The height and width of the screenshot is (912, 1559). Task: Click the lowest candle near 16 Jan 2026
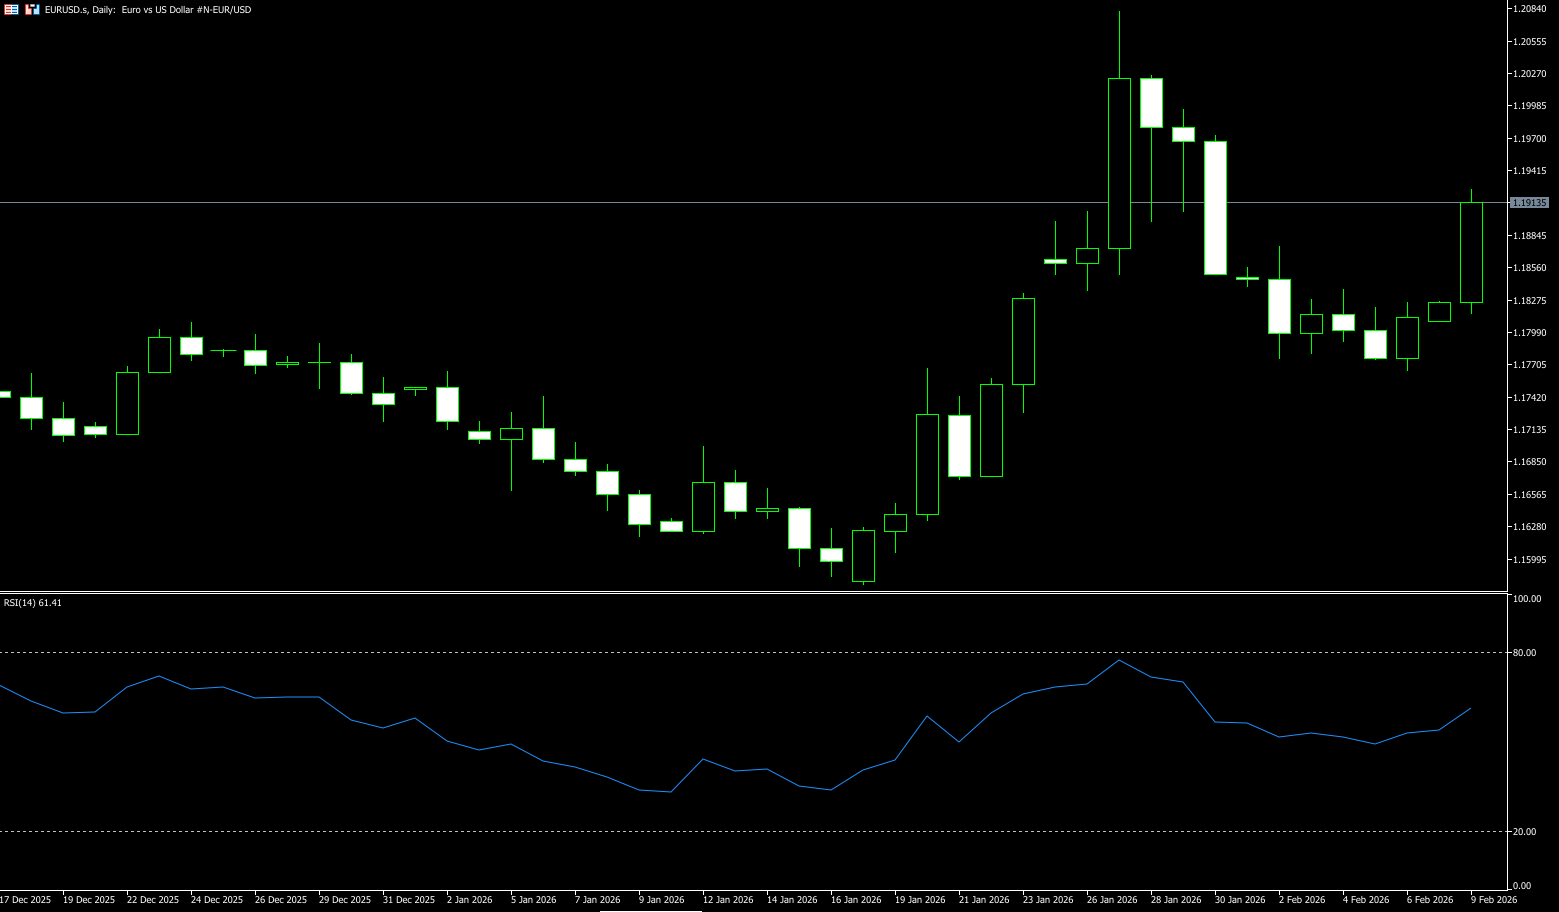pos(863,556)
